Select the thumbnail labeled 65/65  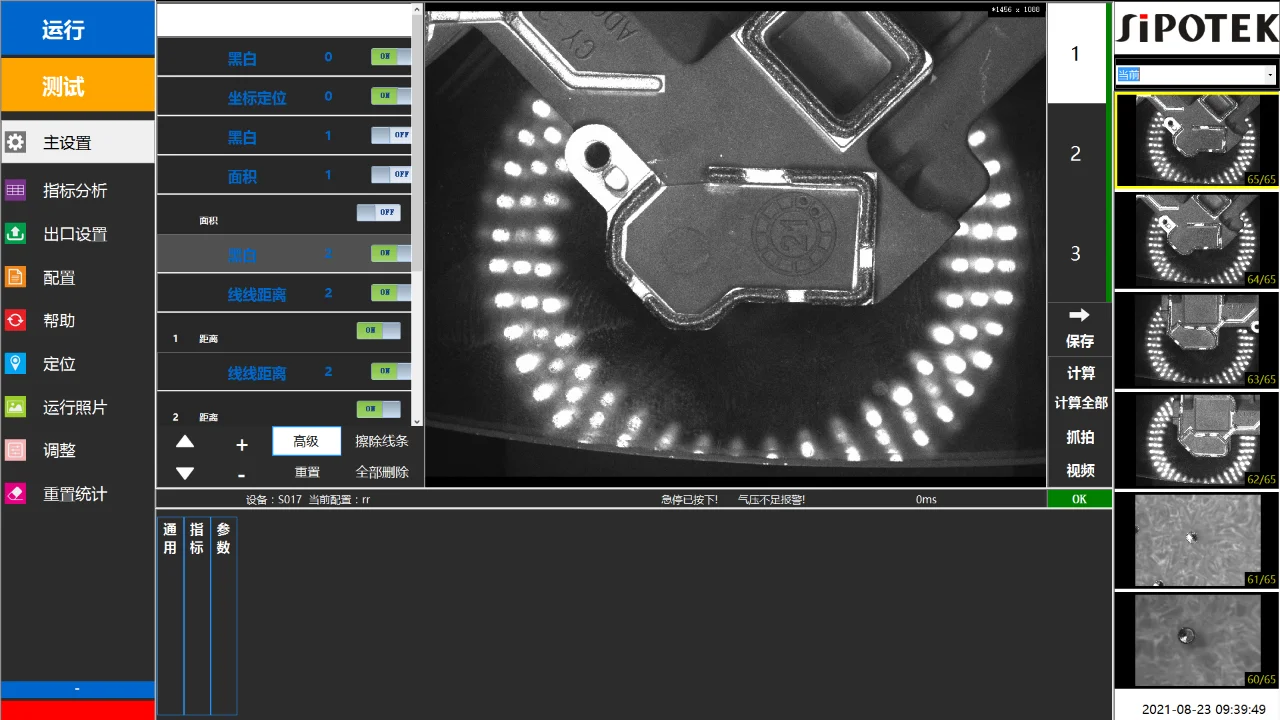pos(1197,140)
